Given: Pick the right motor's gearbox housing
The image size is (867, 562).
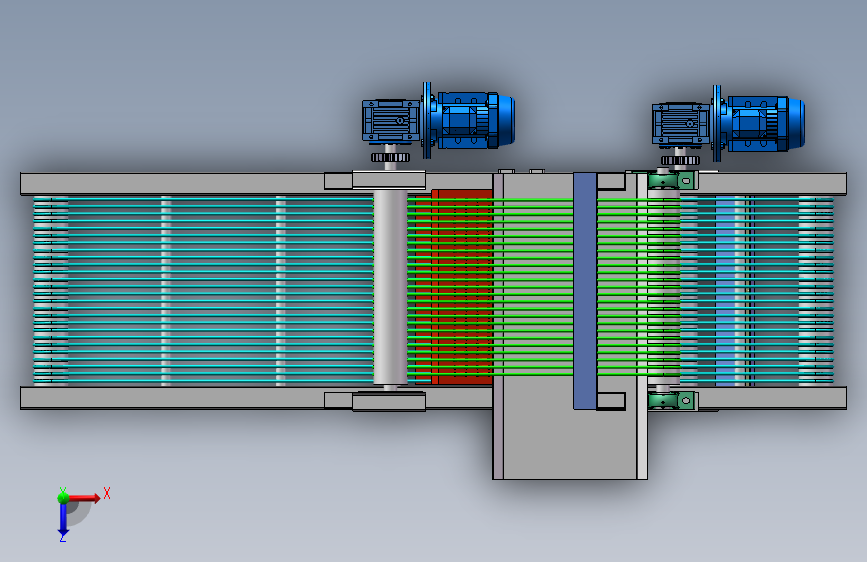Looking at the screenshot, I should [681, 124].
